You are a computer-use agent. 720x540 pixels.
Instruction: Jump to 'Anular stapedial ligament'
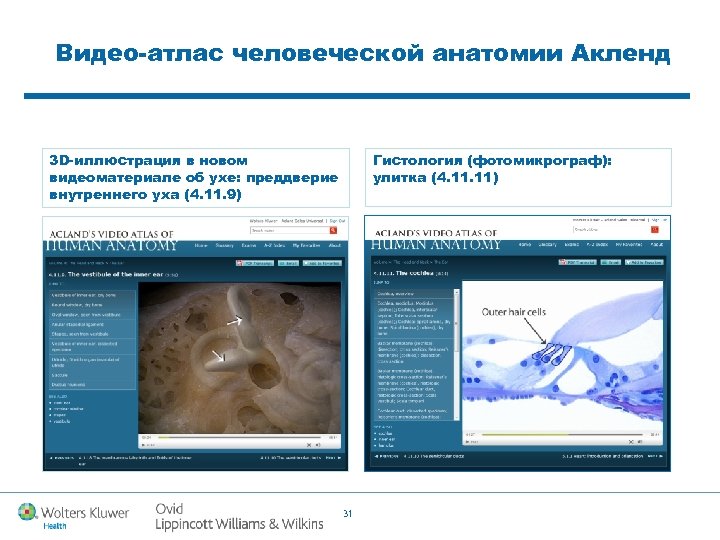[x=92, y=325]
